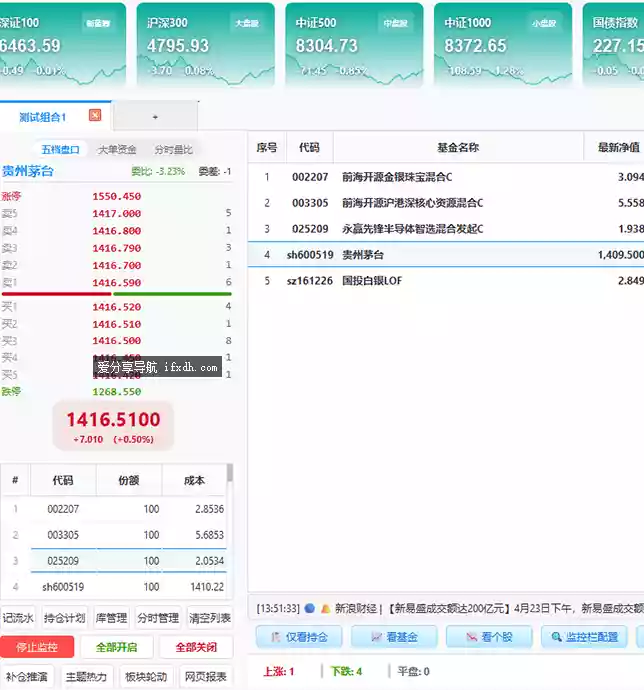Click the 持仓计划 button
644x690 pixels.
coord(65,618)
